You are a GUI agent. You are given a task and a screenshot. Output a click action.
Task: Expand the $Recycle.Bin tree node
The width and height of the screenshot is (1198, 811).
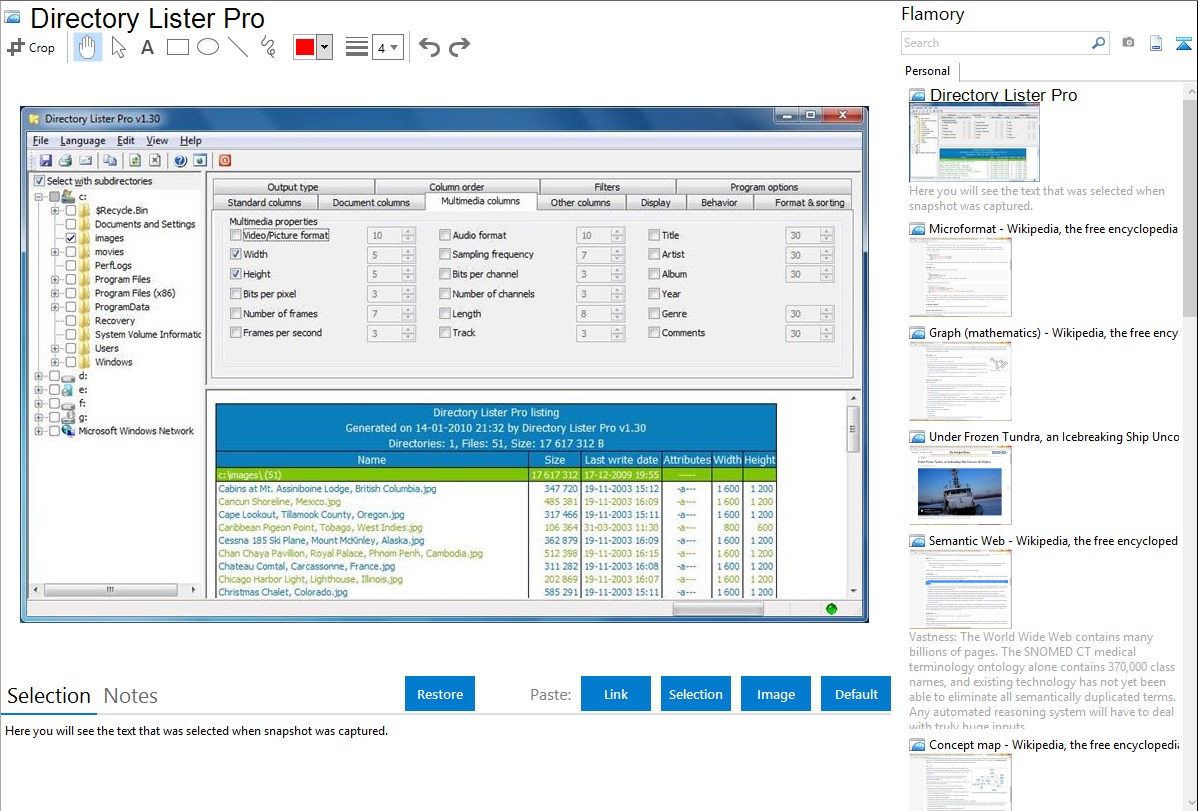55,210
